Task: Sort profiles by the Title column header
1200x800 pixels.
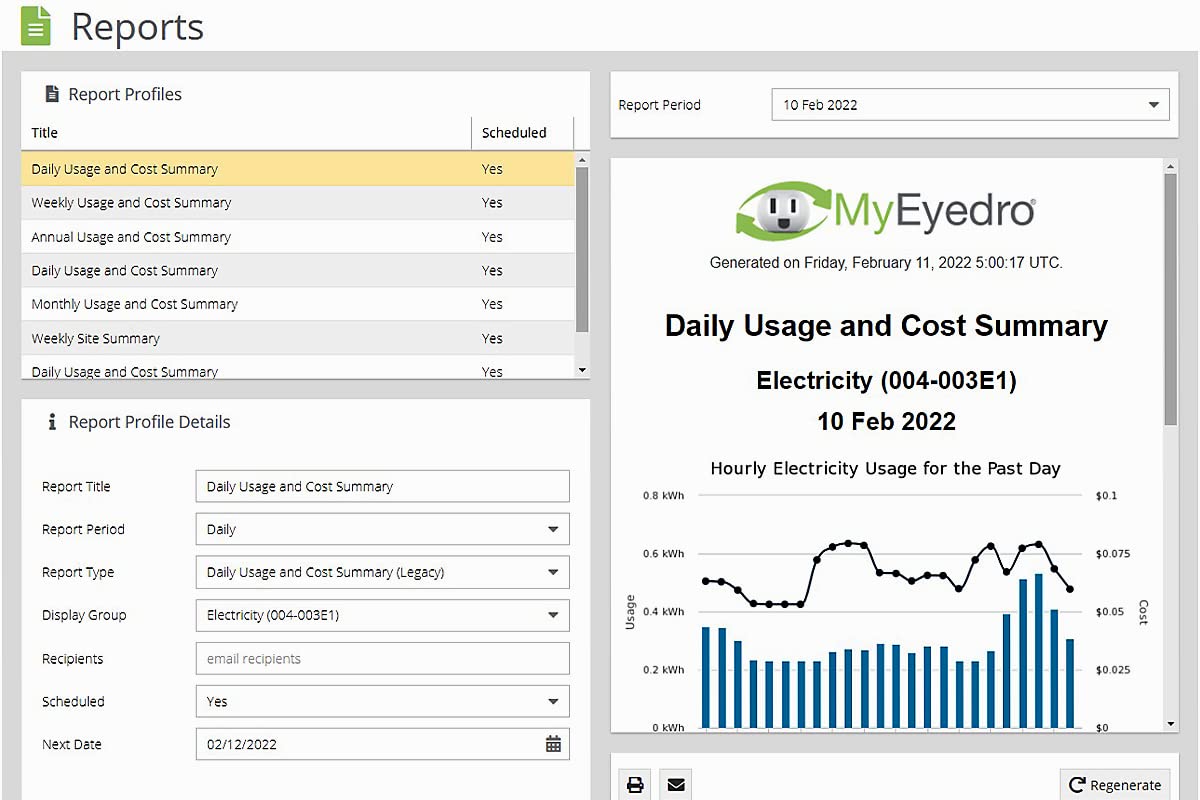Action: click(246, 132)
